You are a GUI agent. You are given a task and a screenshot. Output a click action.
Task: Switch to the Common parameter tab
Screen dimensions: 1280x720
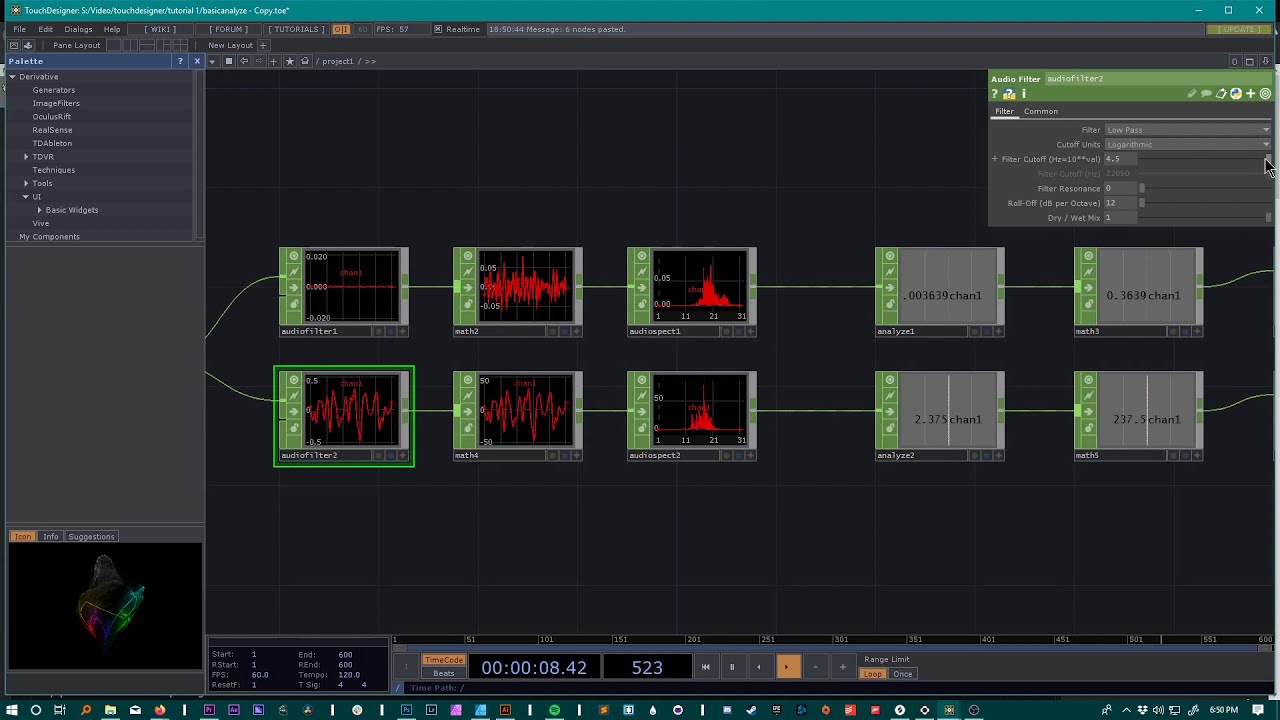(1040, 112)
